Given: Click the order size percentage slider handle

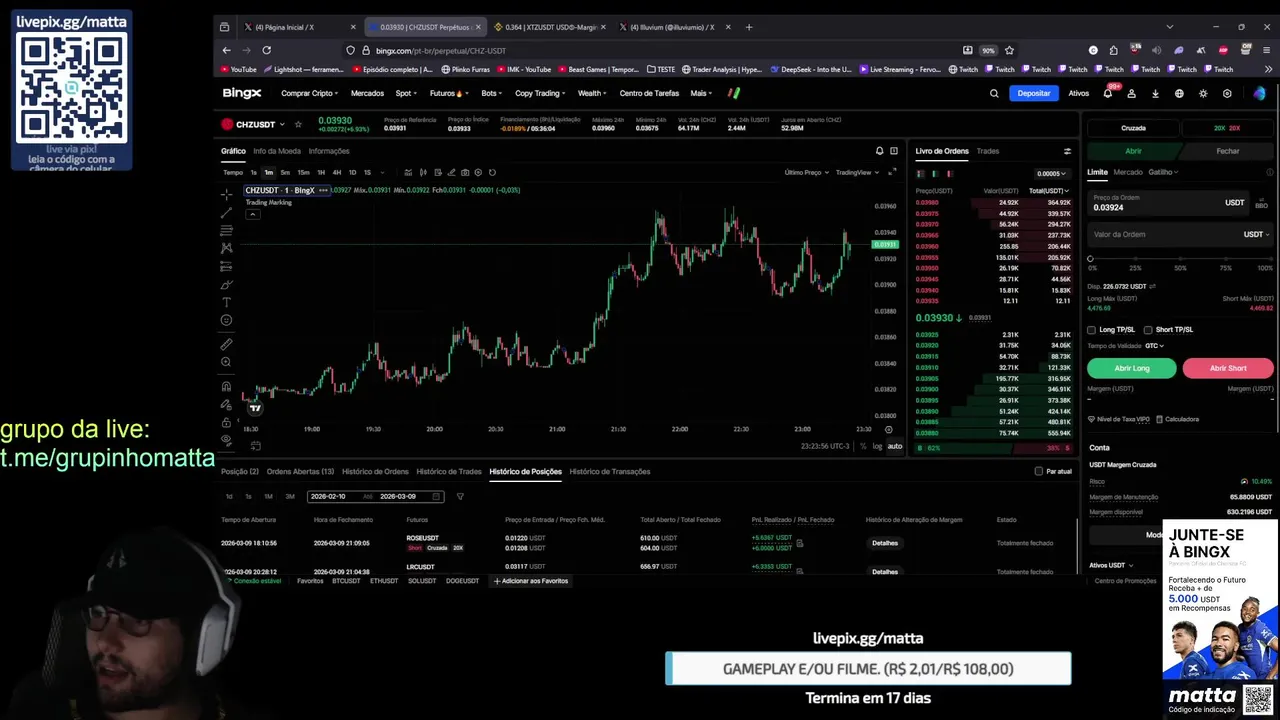Looking at the screenshot, I should coord(1091,258).
